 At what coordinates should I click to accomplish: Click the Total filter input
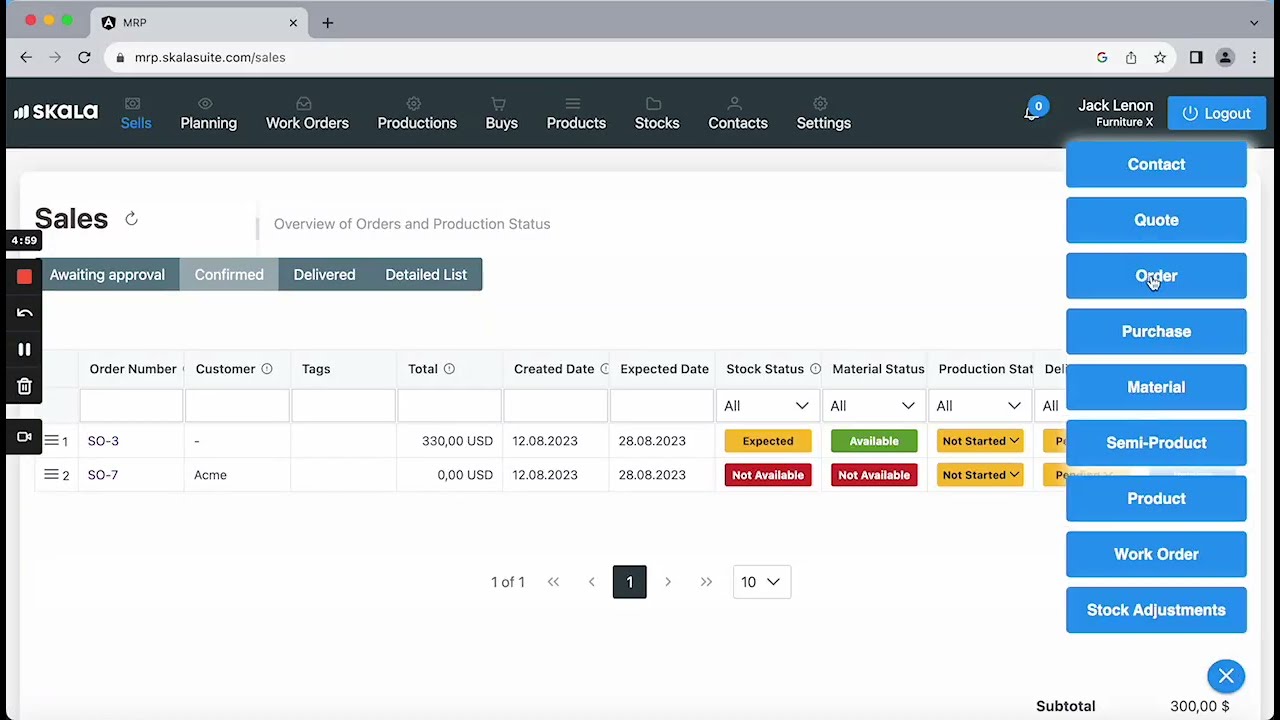click(x=449, y=406)
